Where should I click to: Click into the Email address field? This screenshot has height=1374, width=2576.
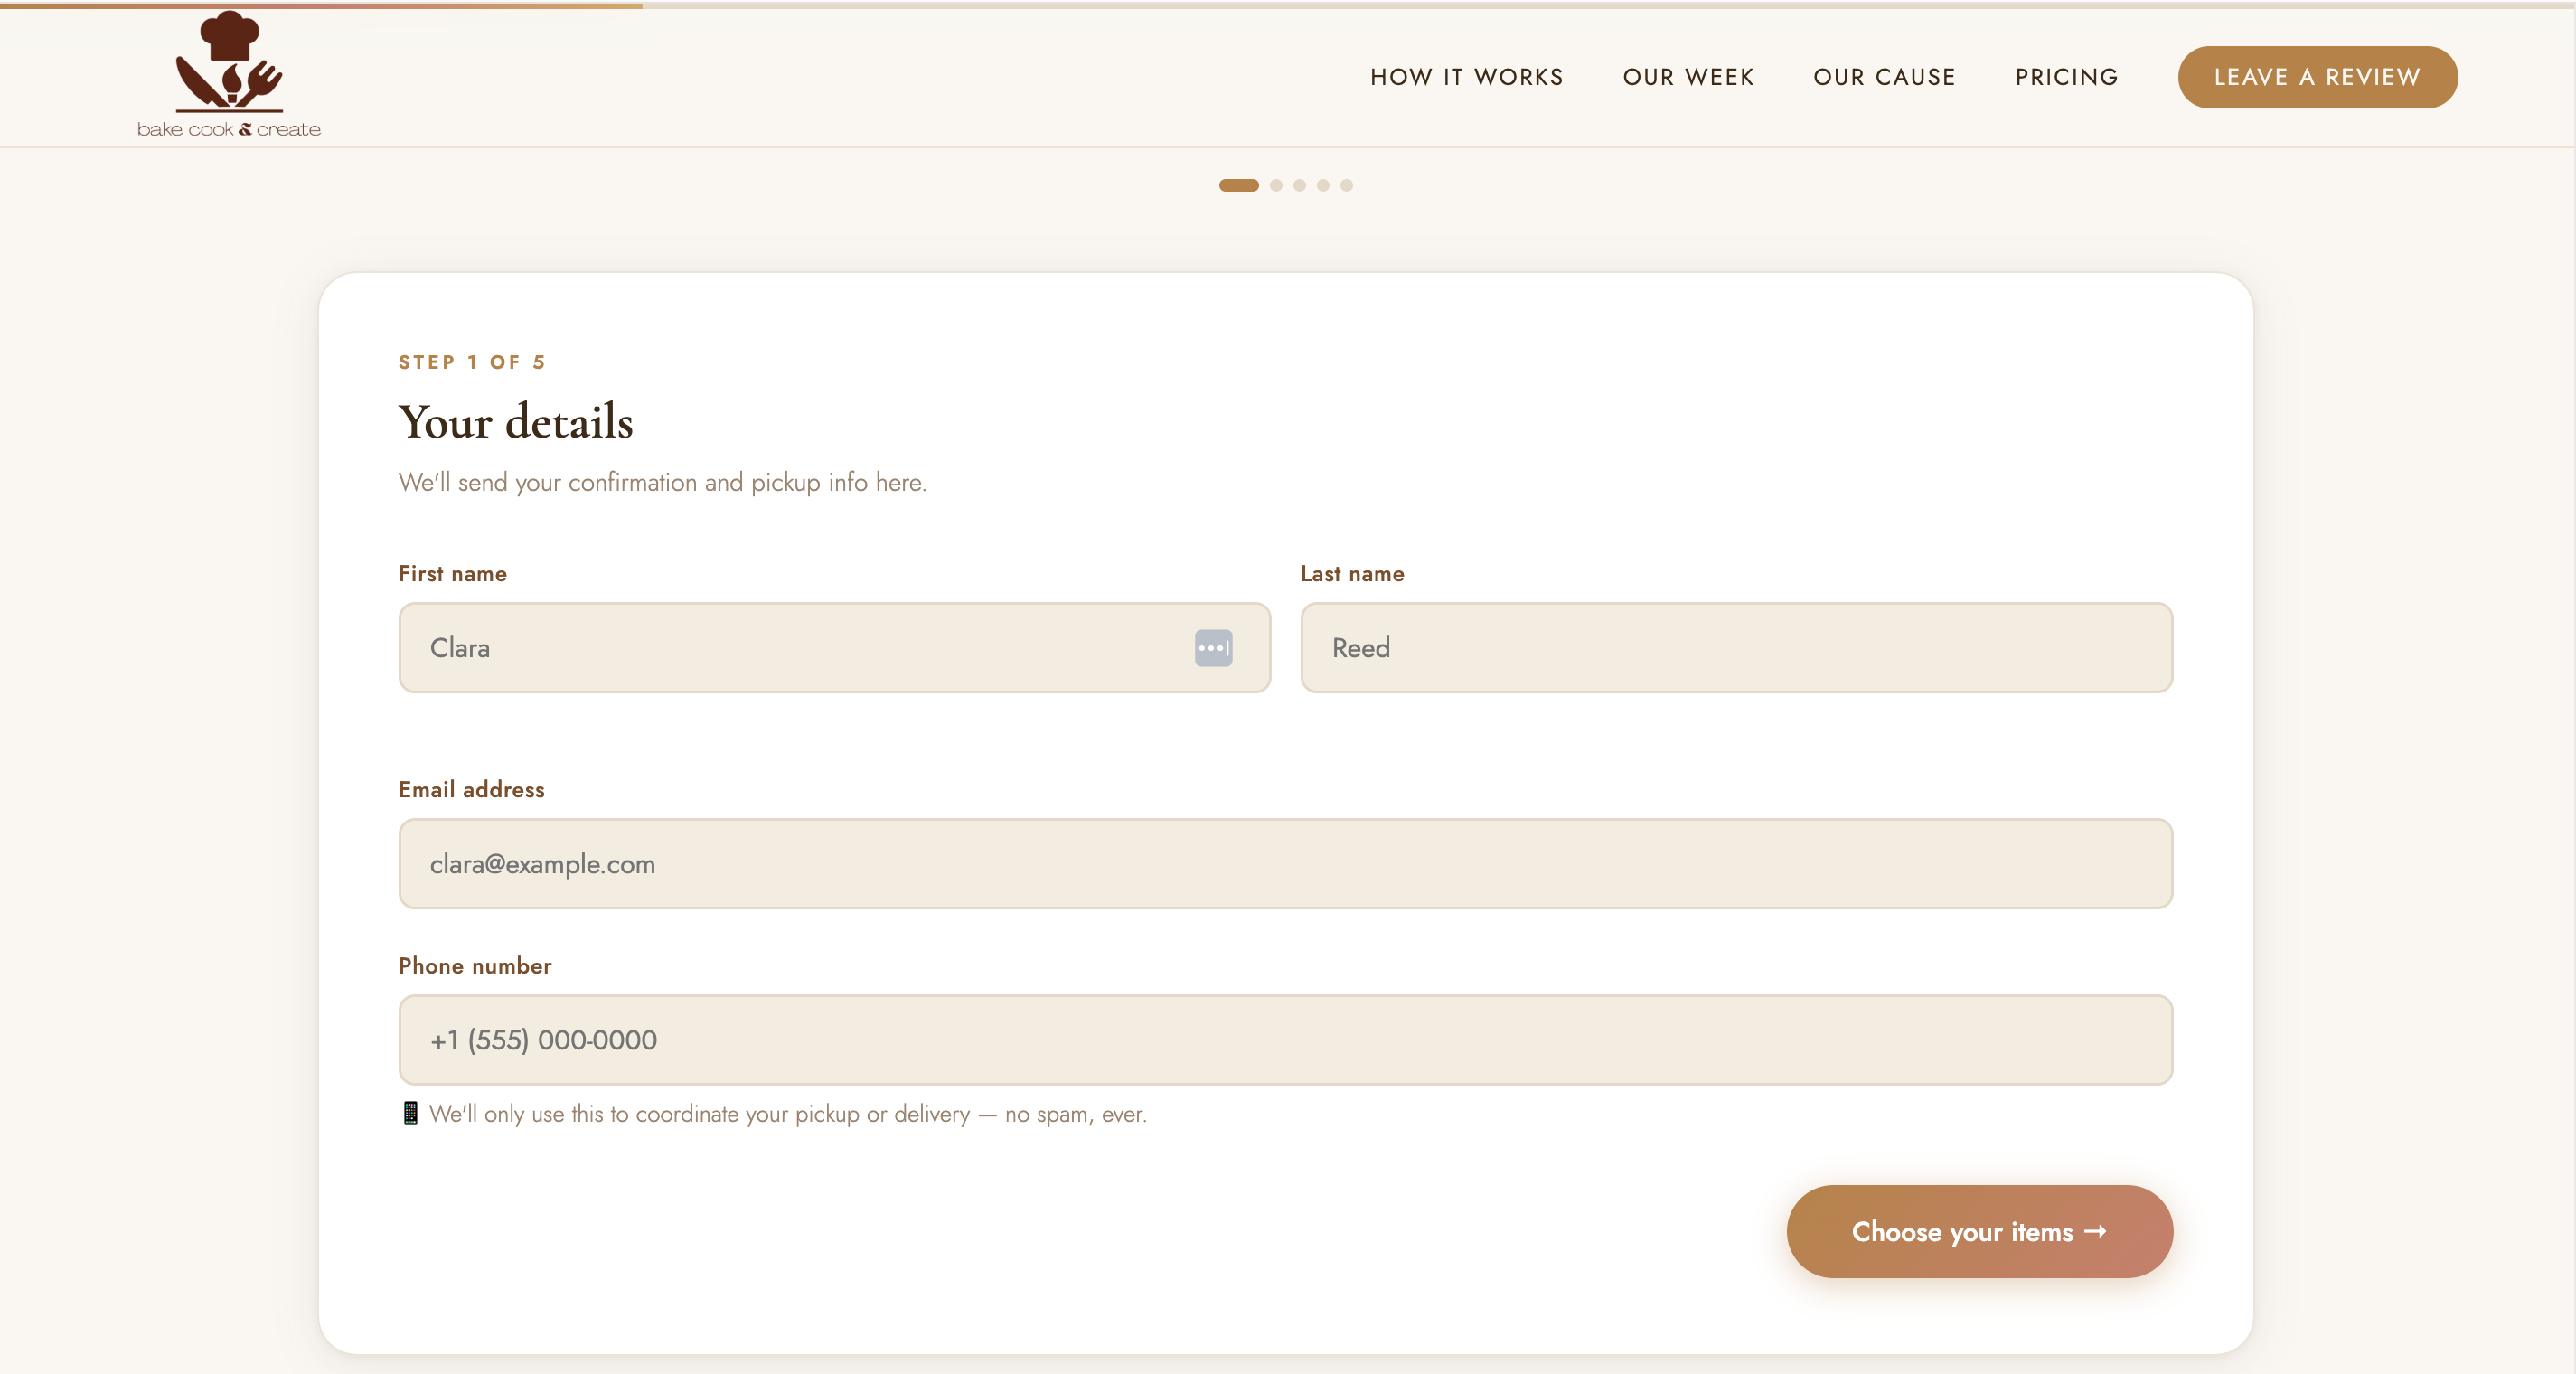1285,864
